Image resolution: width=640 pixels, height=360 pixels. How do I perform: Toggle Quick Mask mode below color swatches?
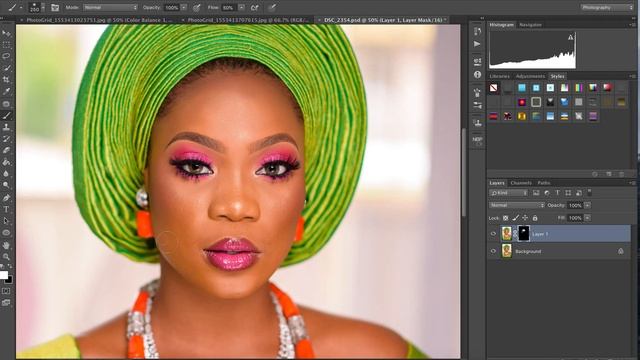[6, 291]
